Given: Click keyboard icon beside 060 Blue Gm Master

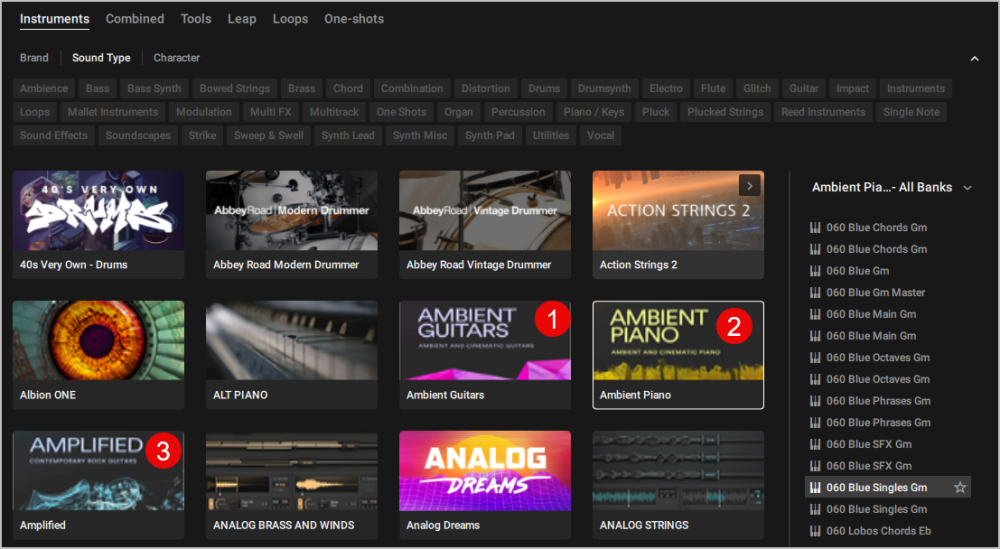Looking at the screenshot, I should point(815,293).
